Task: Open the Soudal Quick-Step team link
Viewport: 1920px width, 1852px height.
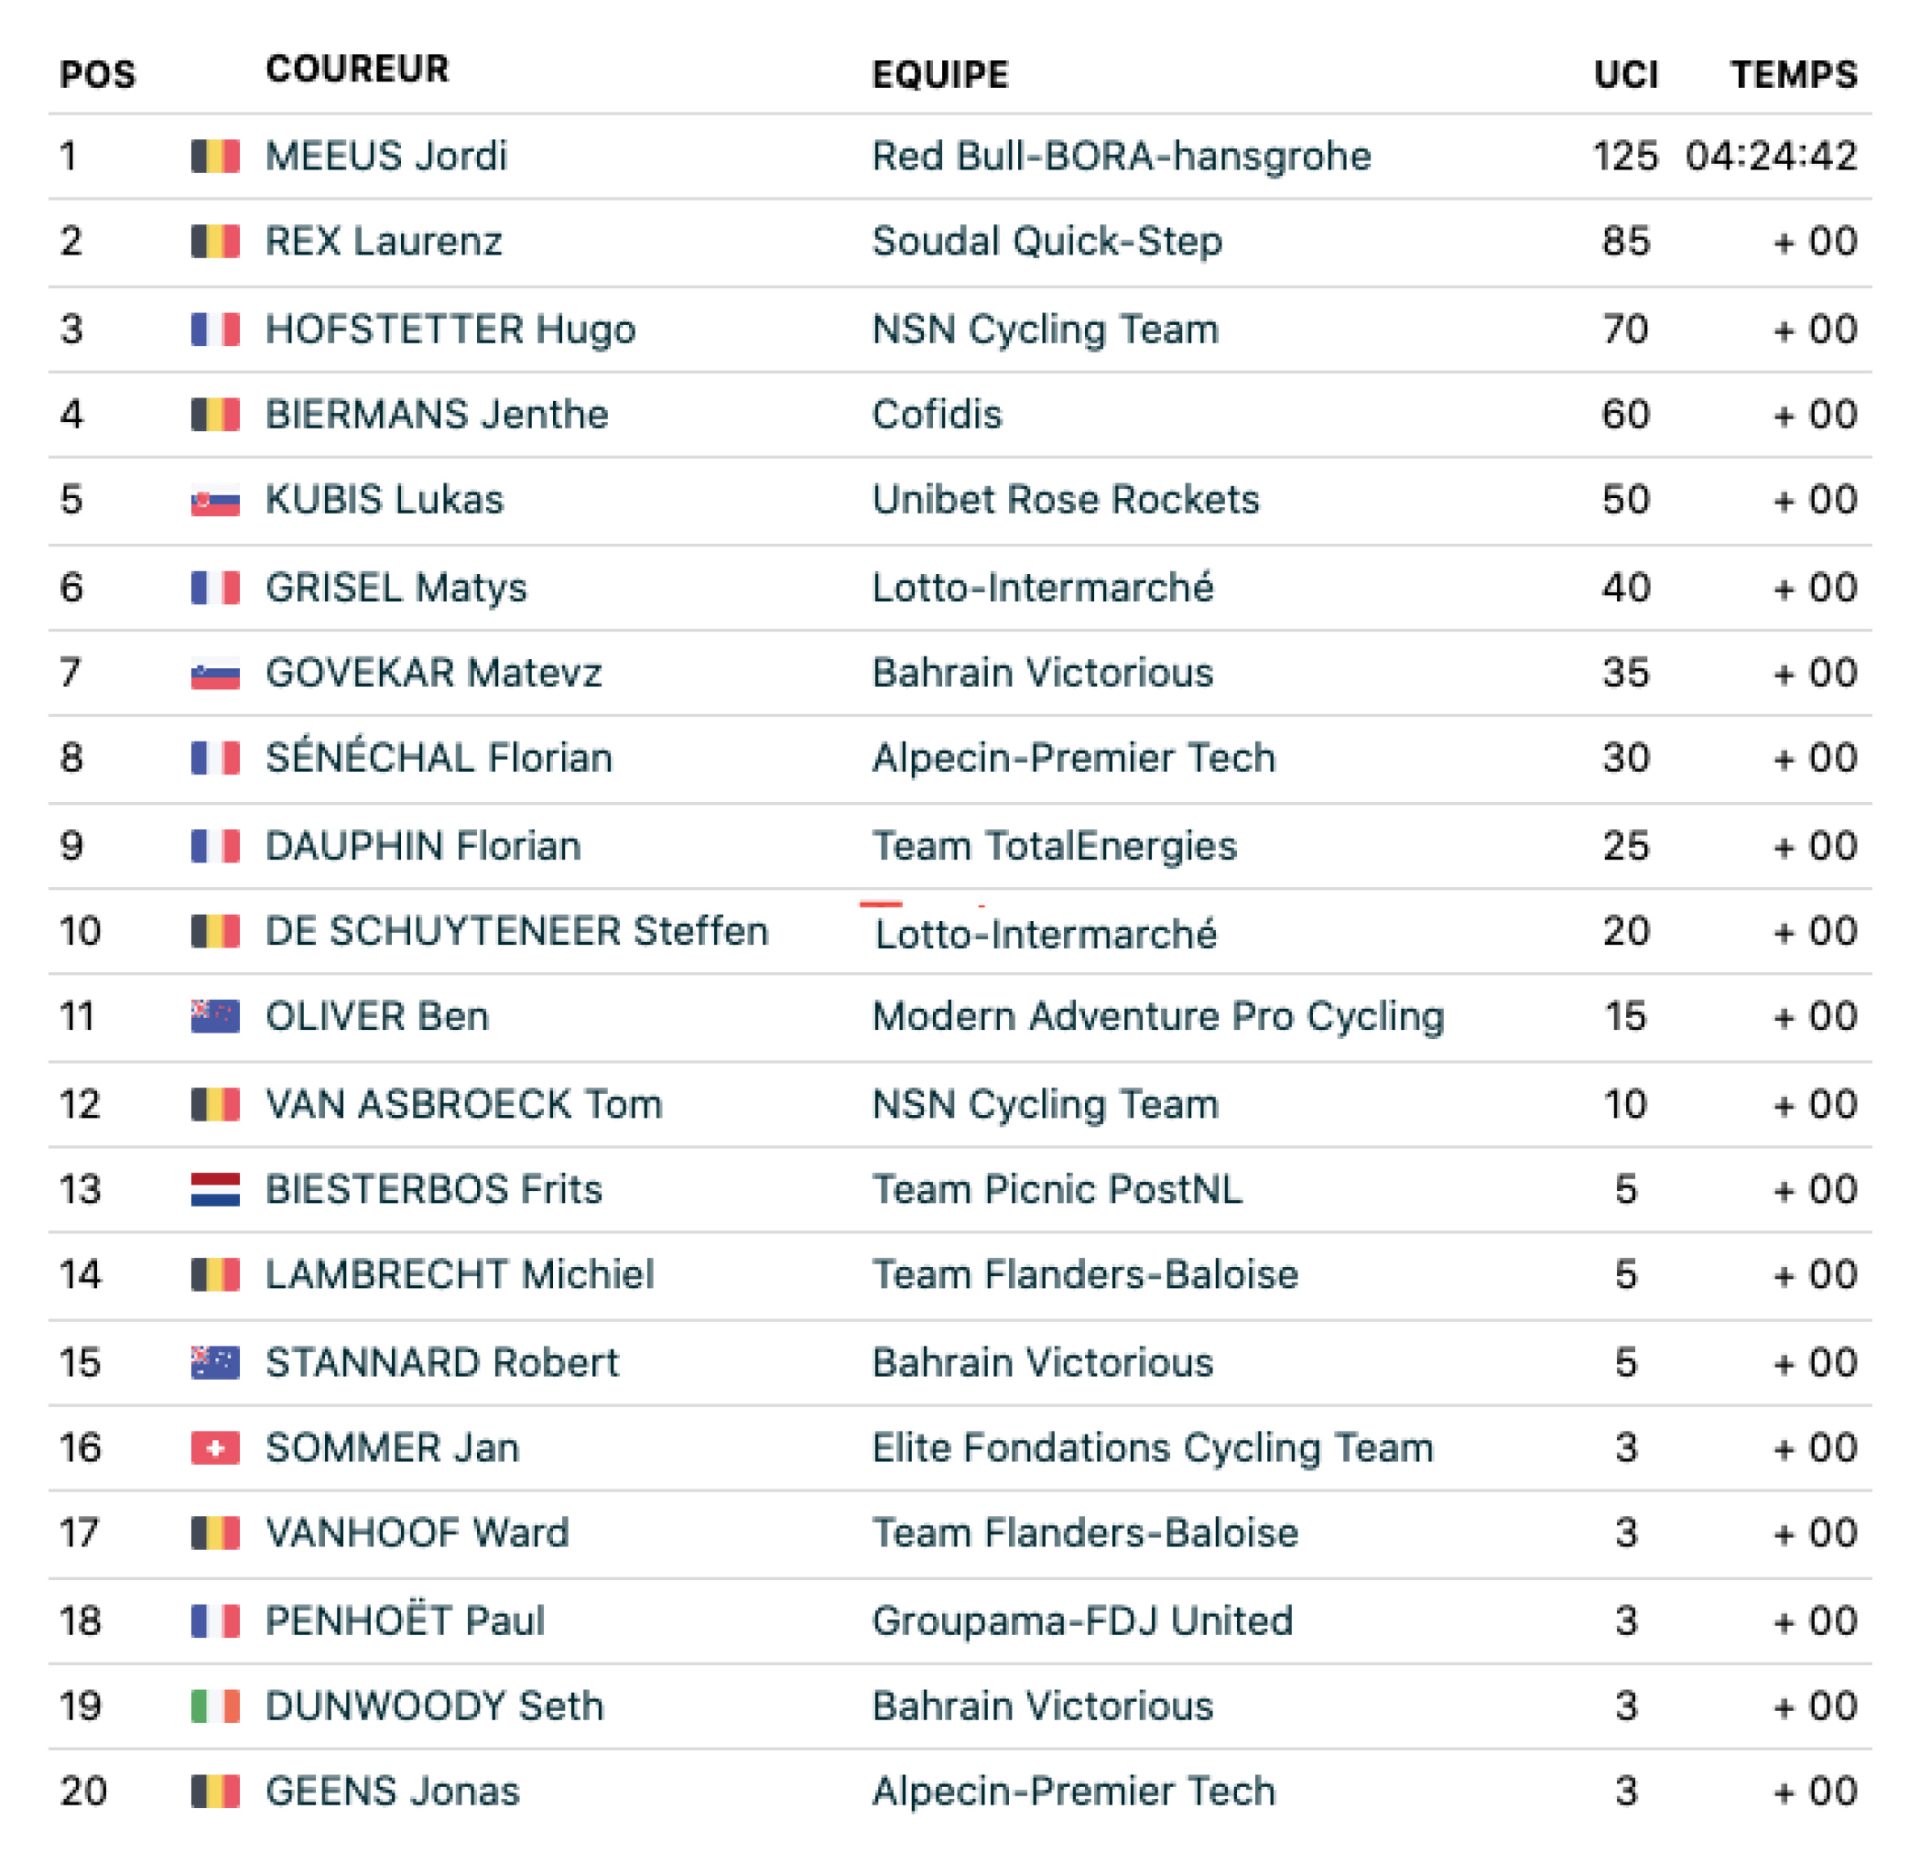Action: (1046, 241)
